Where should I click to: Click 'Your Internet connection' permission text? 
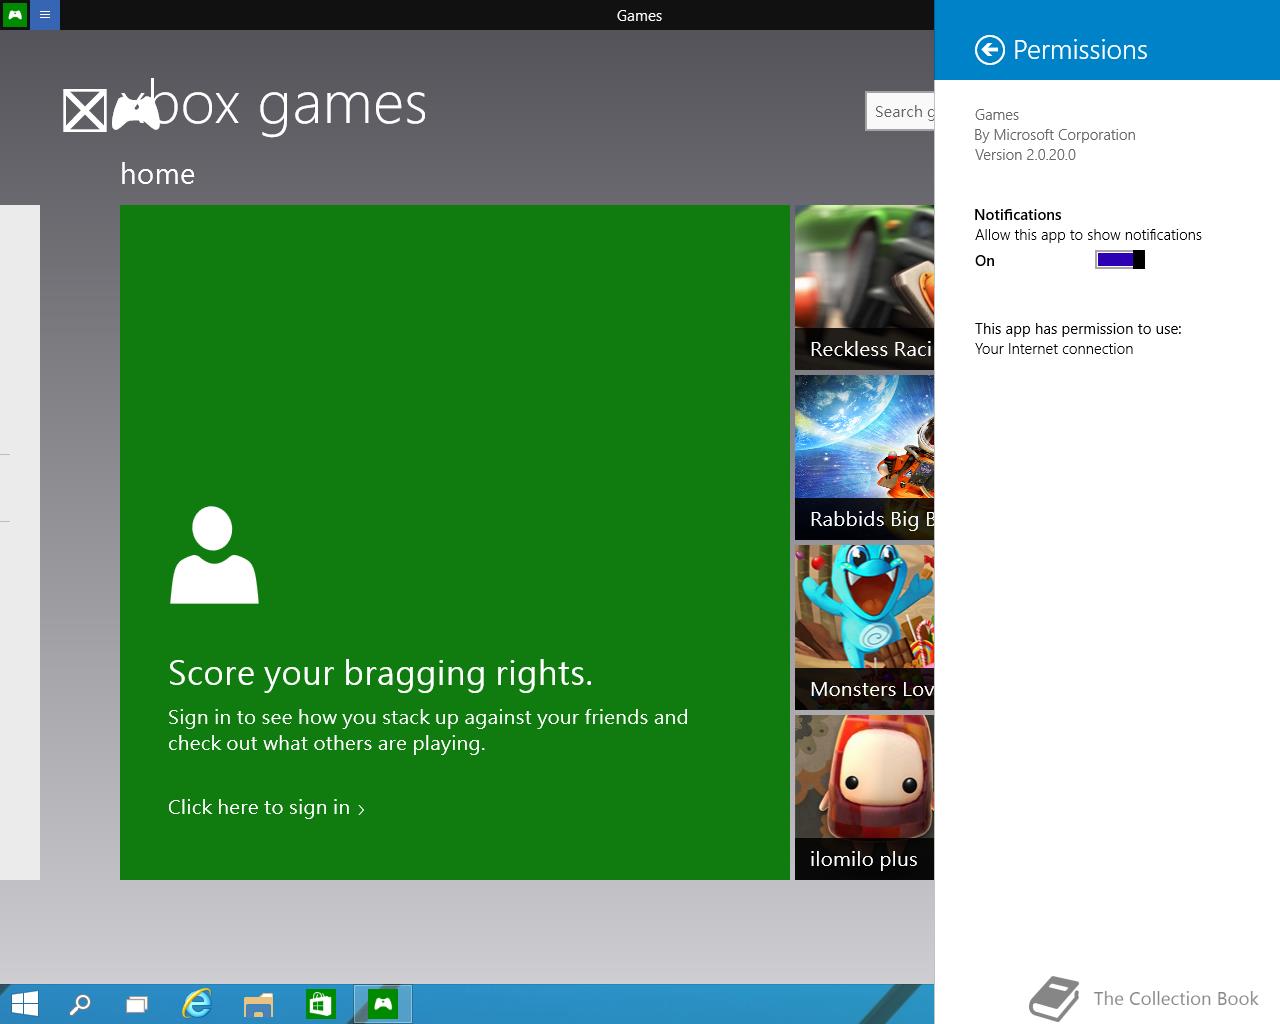click(1054, 349)
